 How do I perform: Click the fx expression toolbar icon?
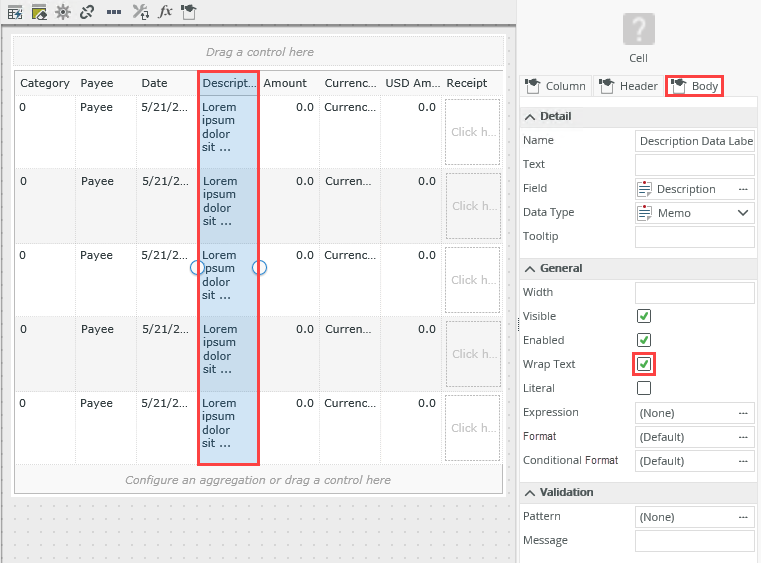(x=166, y=12)
